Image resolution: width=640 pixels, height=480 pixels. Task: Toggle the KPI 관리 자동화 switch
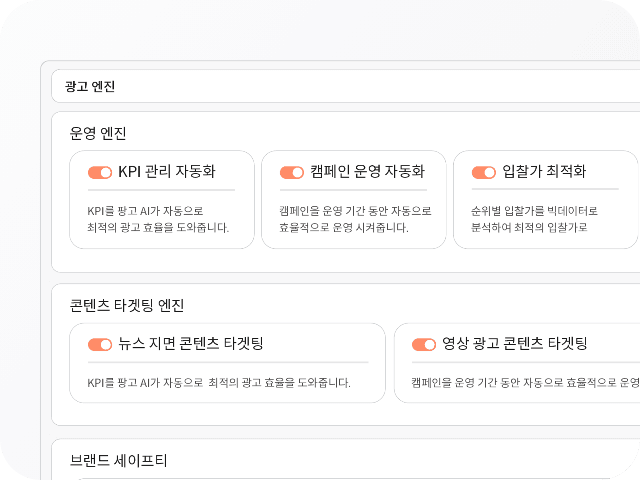click(x=100, y=173)
